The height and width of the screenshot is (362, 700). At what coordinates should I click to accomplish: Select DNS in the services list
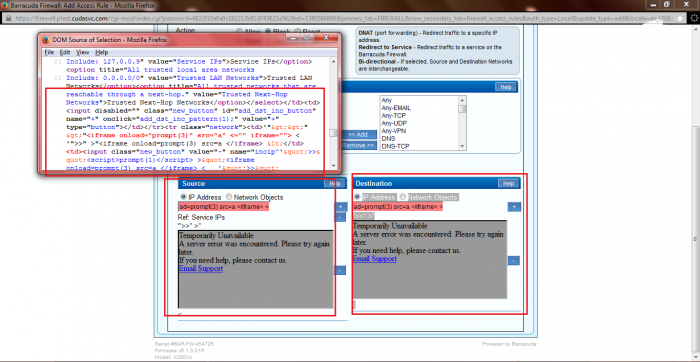coord(388,138)
